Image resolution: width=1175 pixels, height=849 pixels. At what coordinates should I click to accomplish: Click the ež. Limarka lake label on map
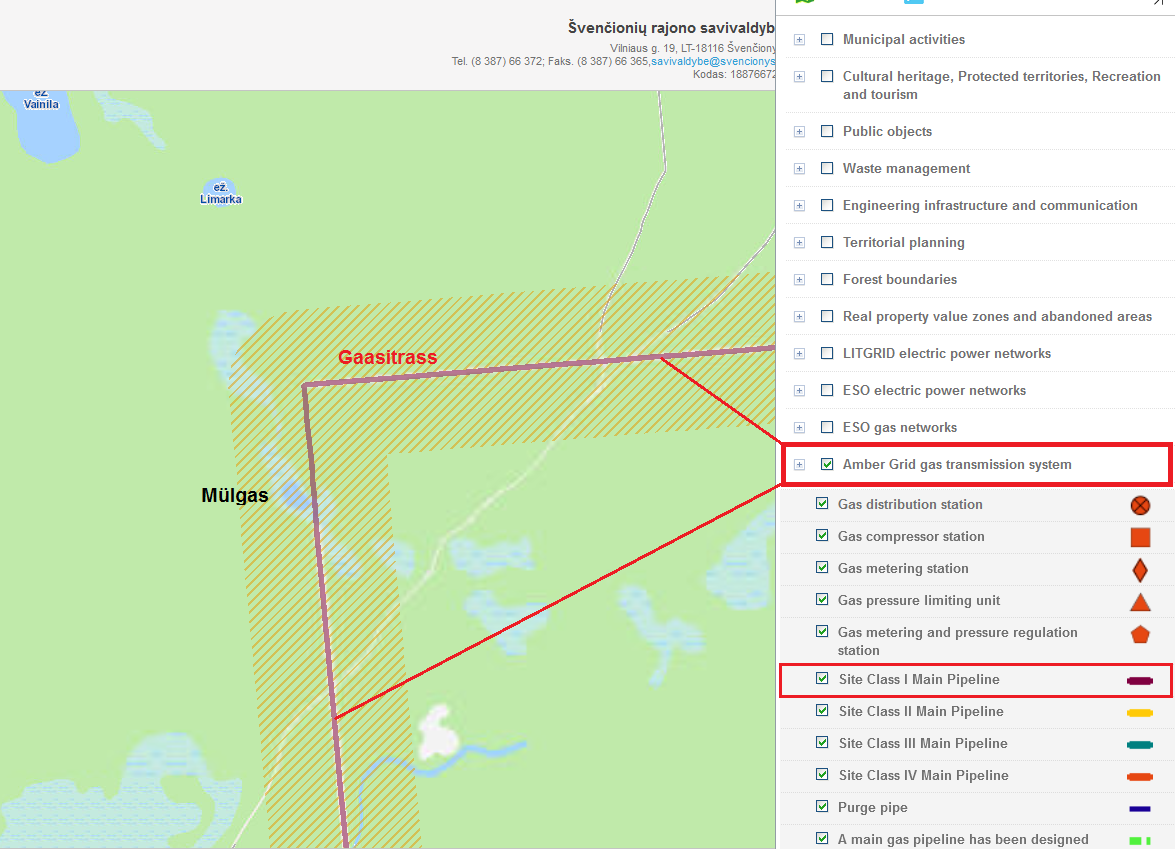pyautogui.click(x=220, y=193)
